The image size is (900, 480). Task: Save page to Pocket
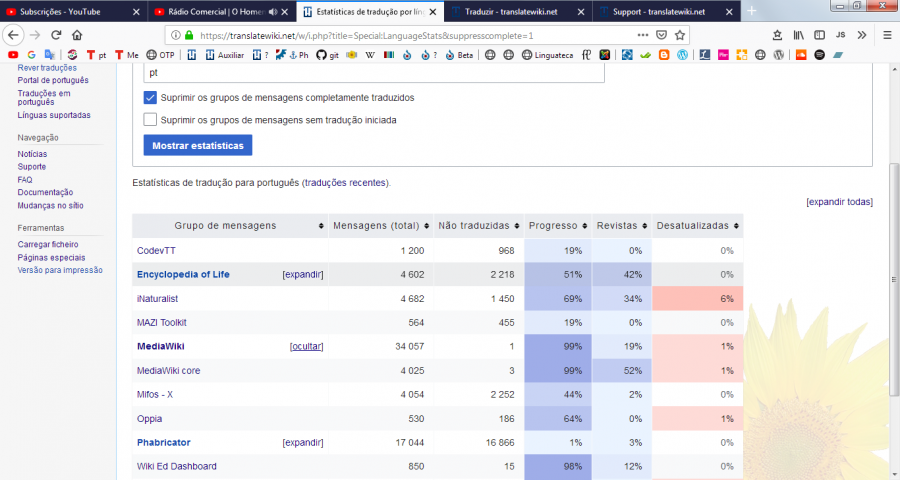coord(661,35)
